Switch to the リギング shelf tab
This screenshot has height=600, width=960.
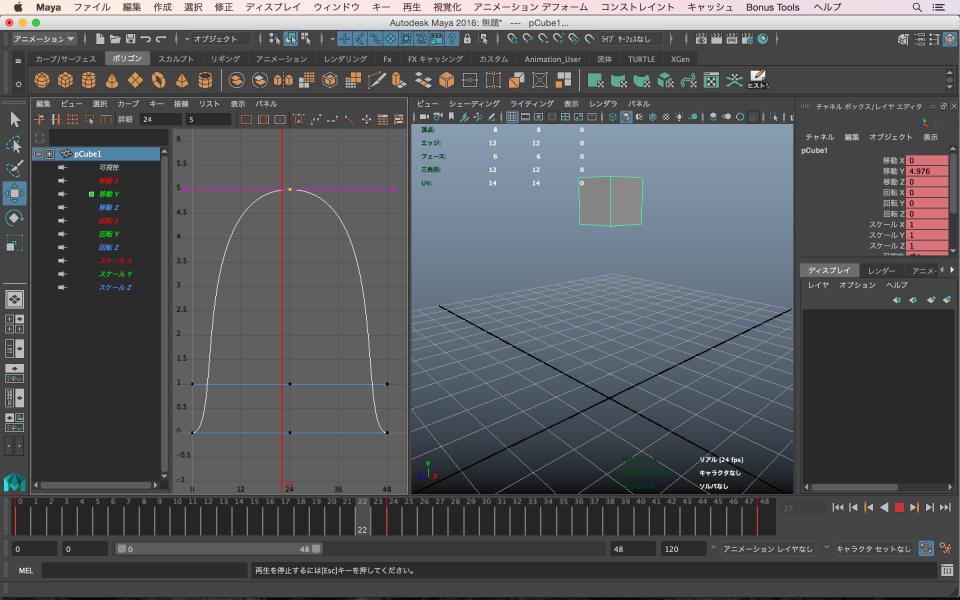point(225,59)
